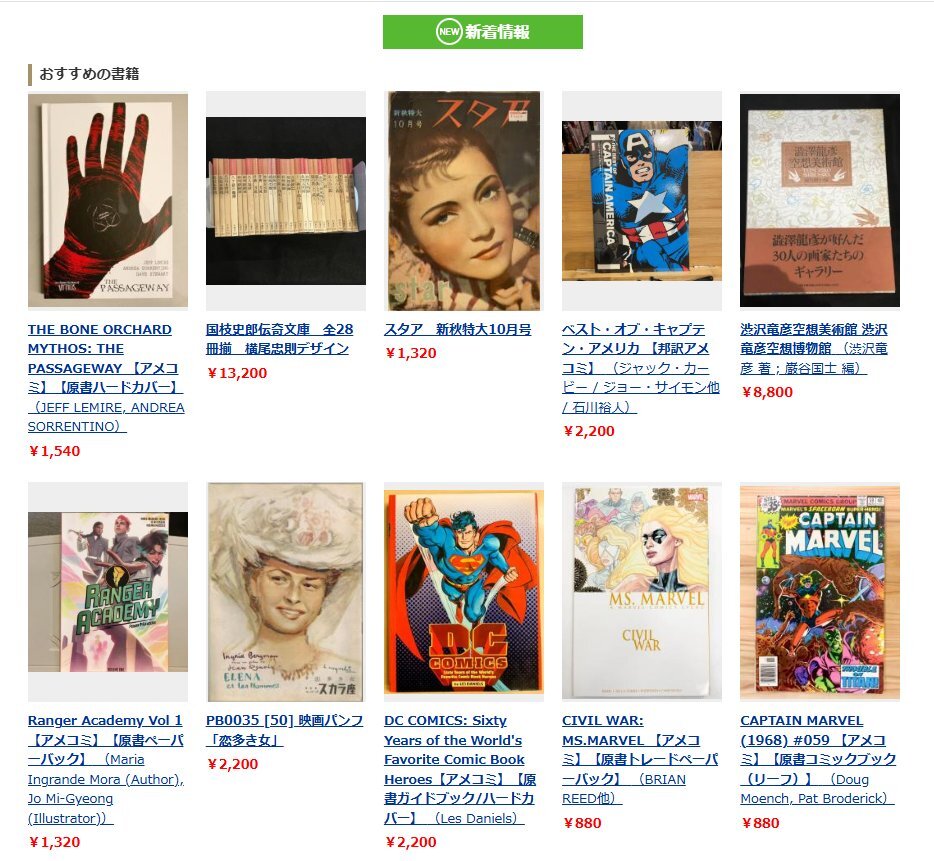This screenshot has height=861, width=934.
Task: Click the Ranger Academy cover thumbnail
Action: [108, 592]
